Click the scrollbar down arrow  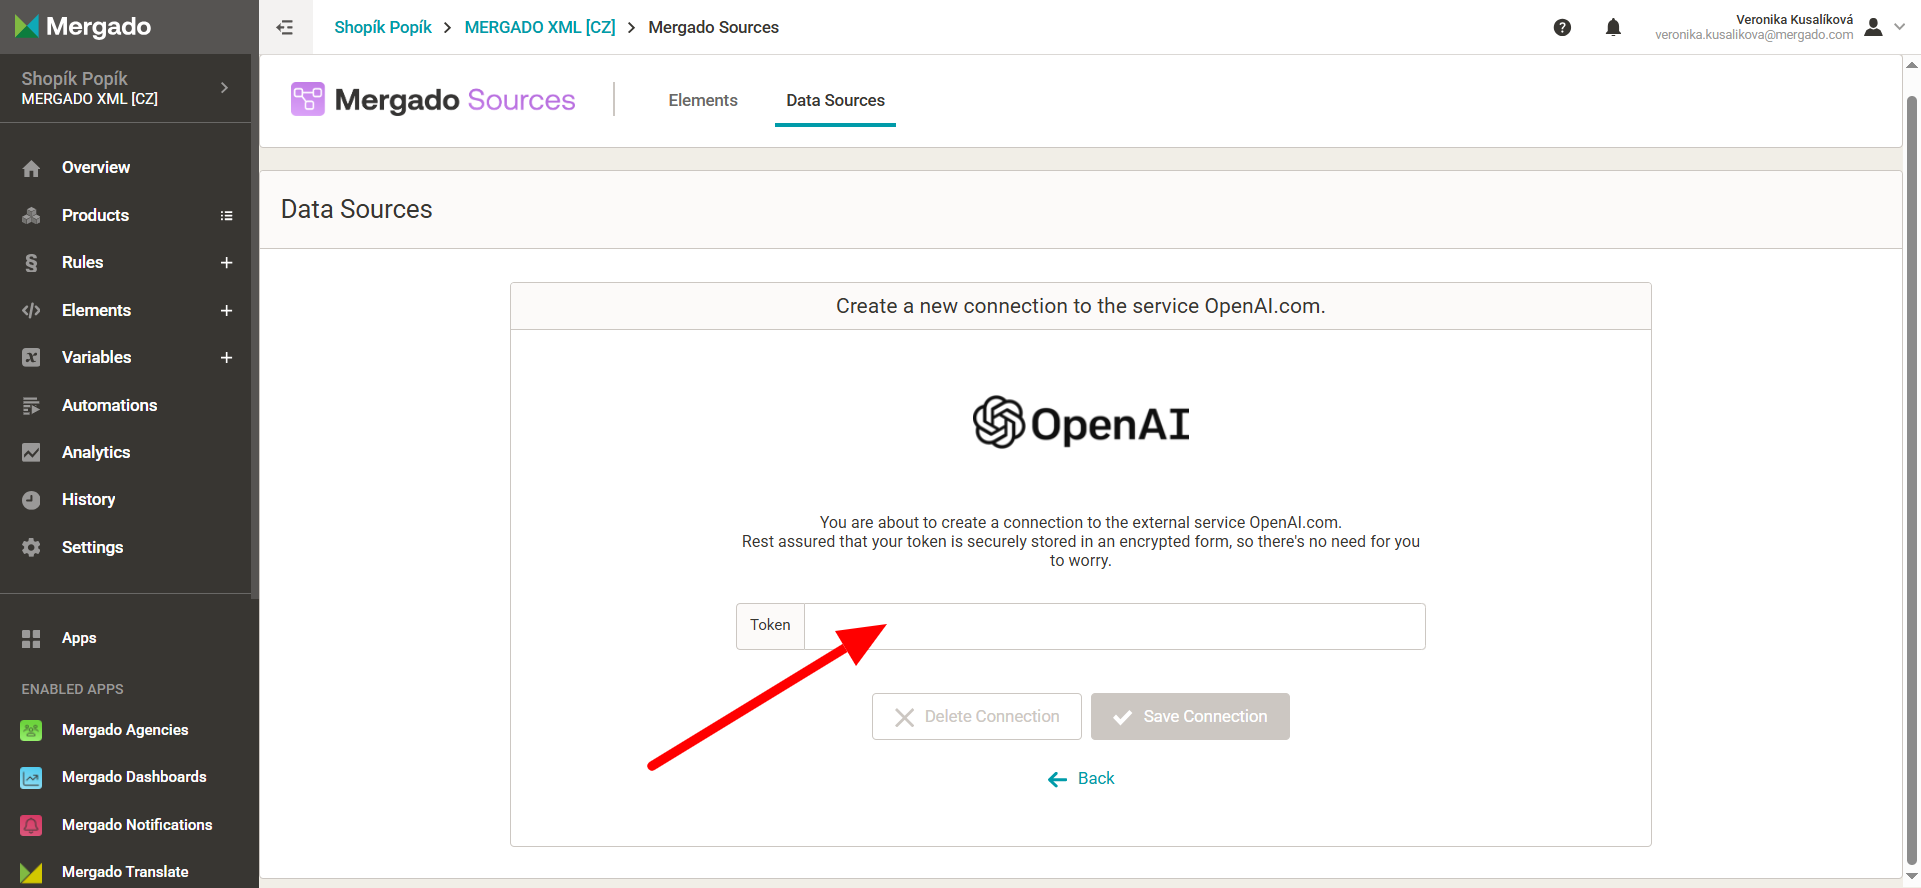click(x=1911, y=877)
